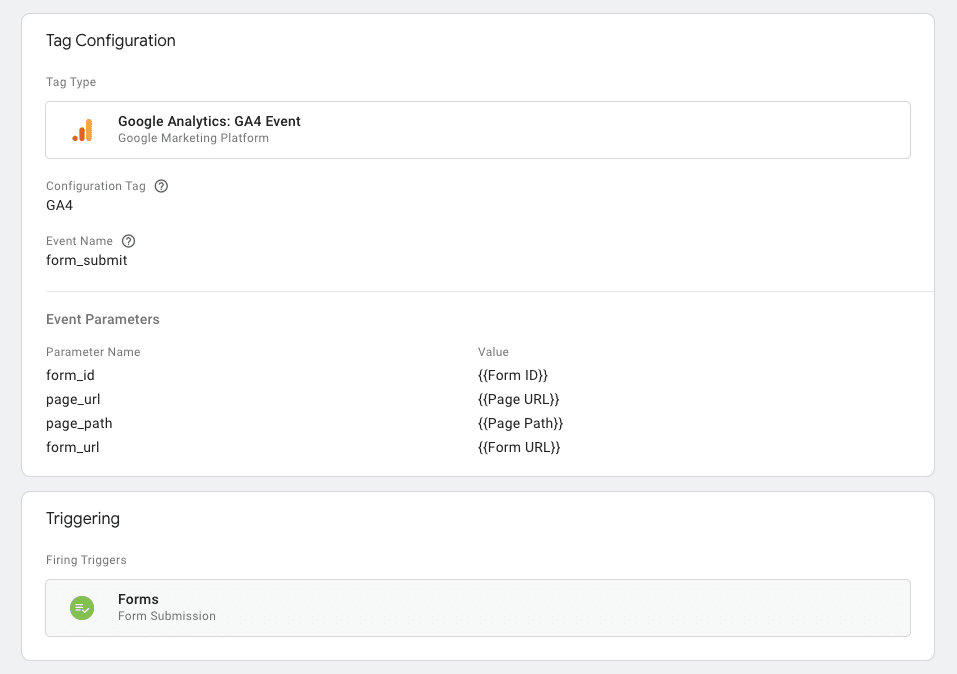
Task: Click the green Forms trigger icon
Action: [x=82, y=608]
